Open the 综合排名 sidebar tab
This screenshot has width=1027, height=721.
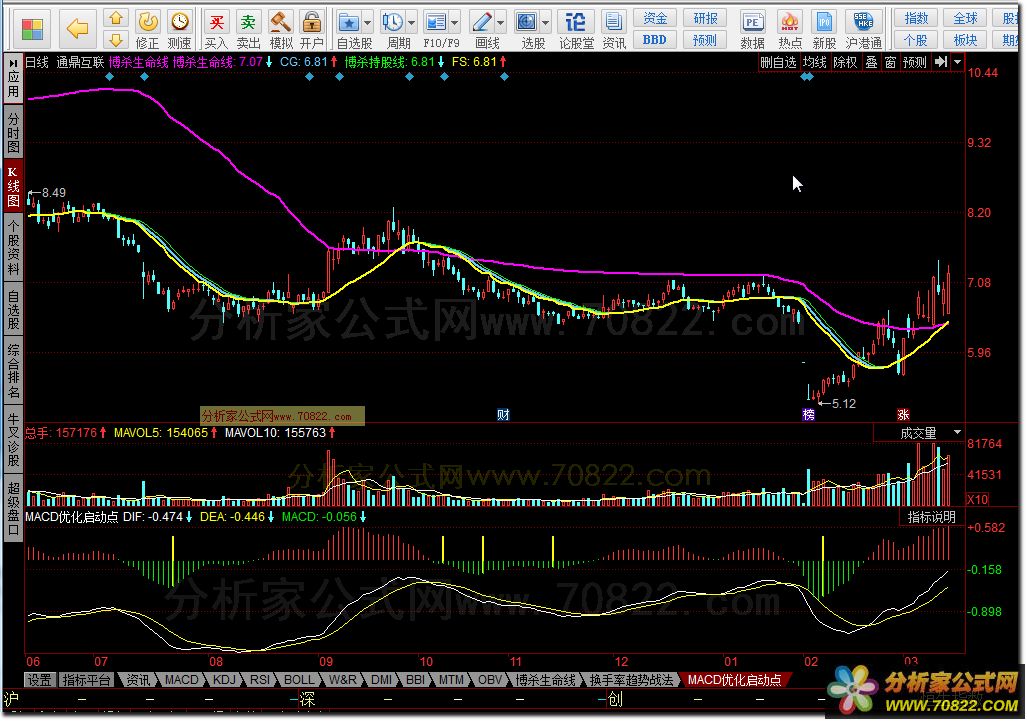click(13, 371)
